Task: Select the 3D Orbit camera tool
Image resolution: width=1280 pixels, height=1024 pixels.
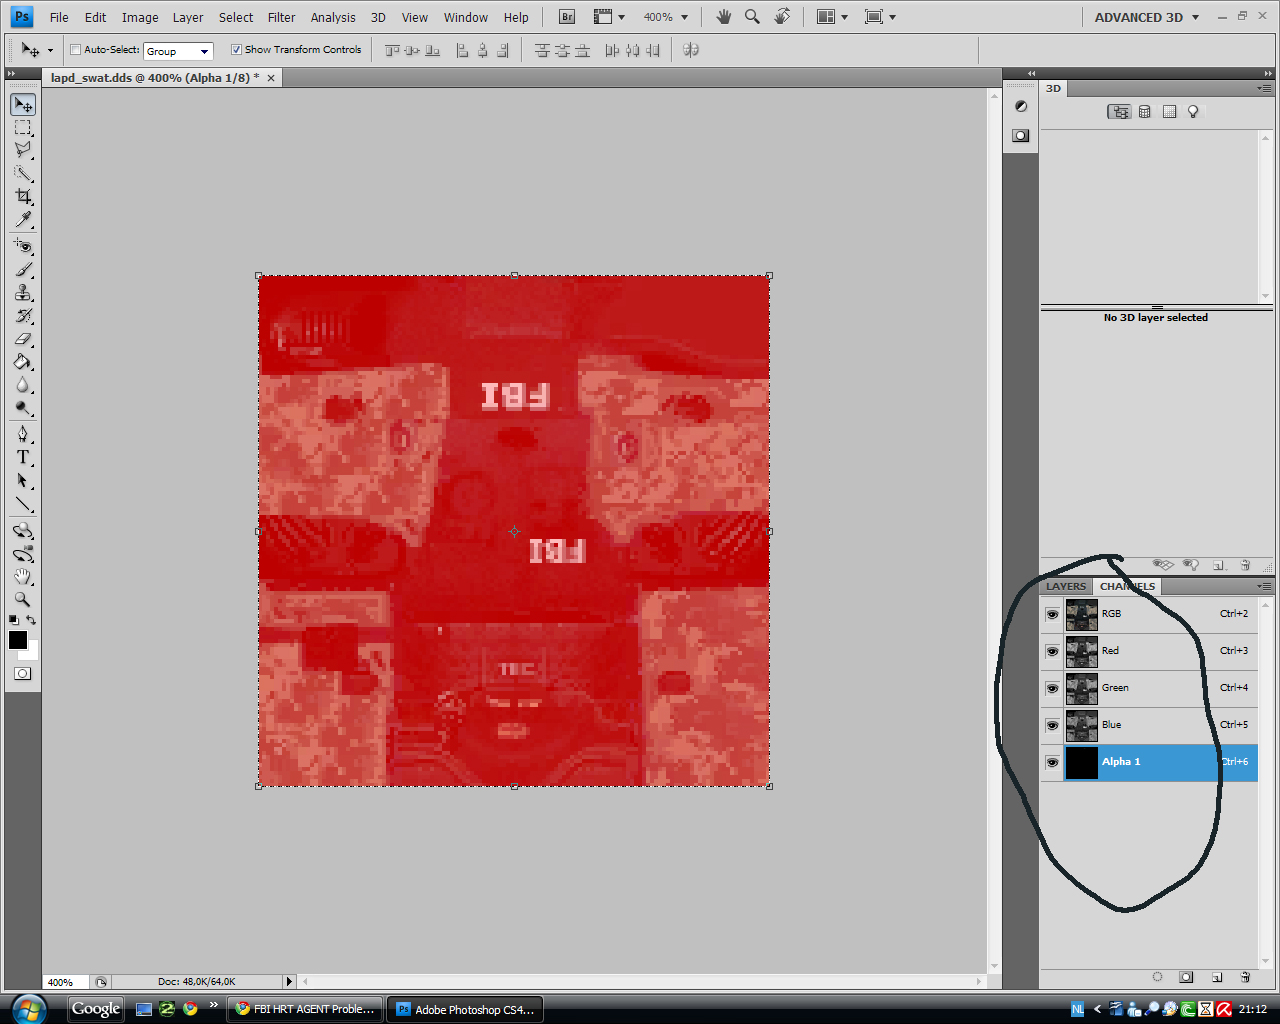Action: [x=23, y=553]
